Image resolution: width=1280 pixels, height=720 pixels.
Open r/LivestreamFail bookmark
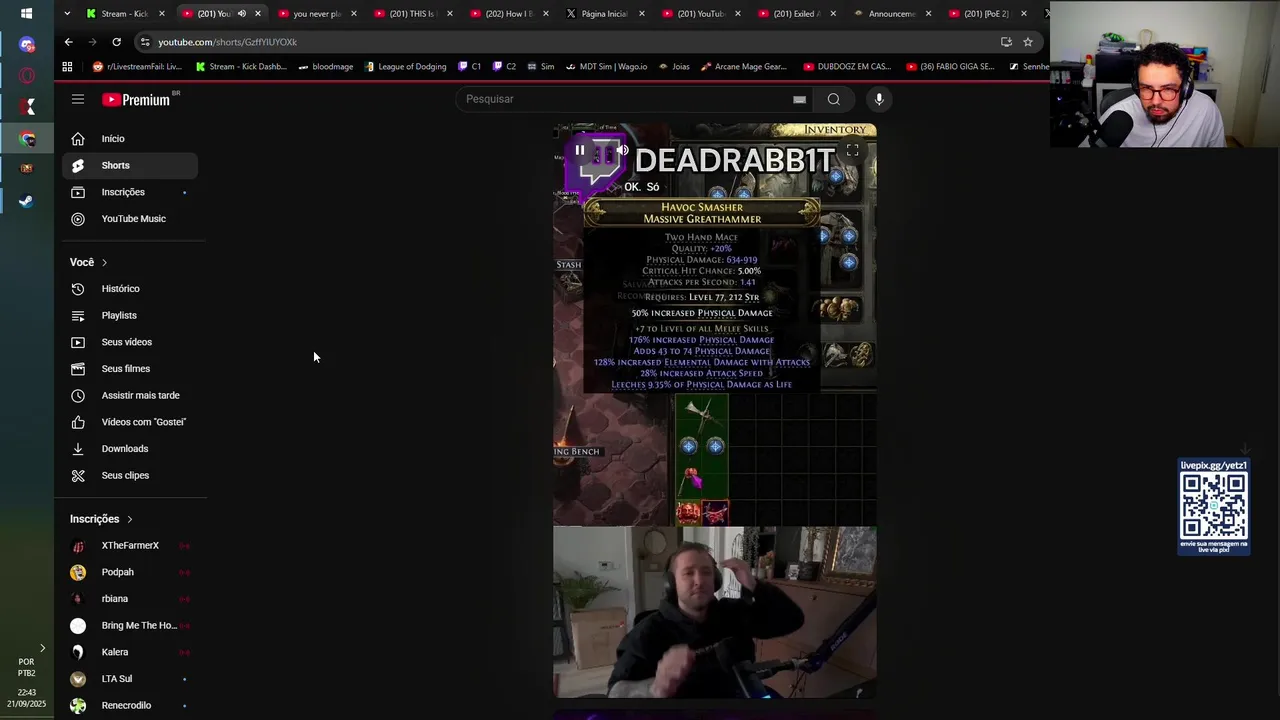[x=137, y=67]
